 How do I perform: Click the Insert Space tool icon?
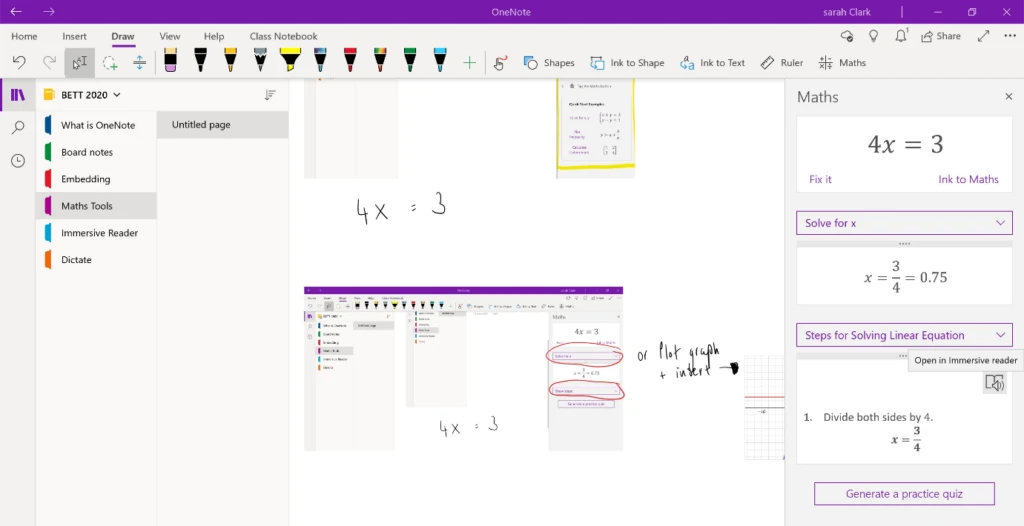[139, 62]
